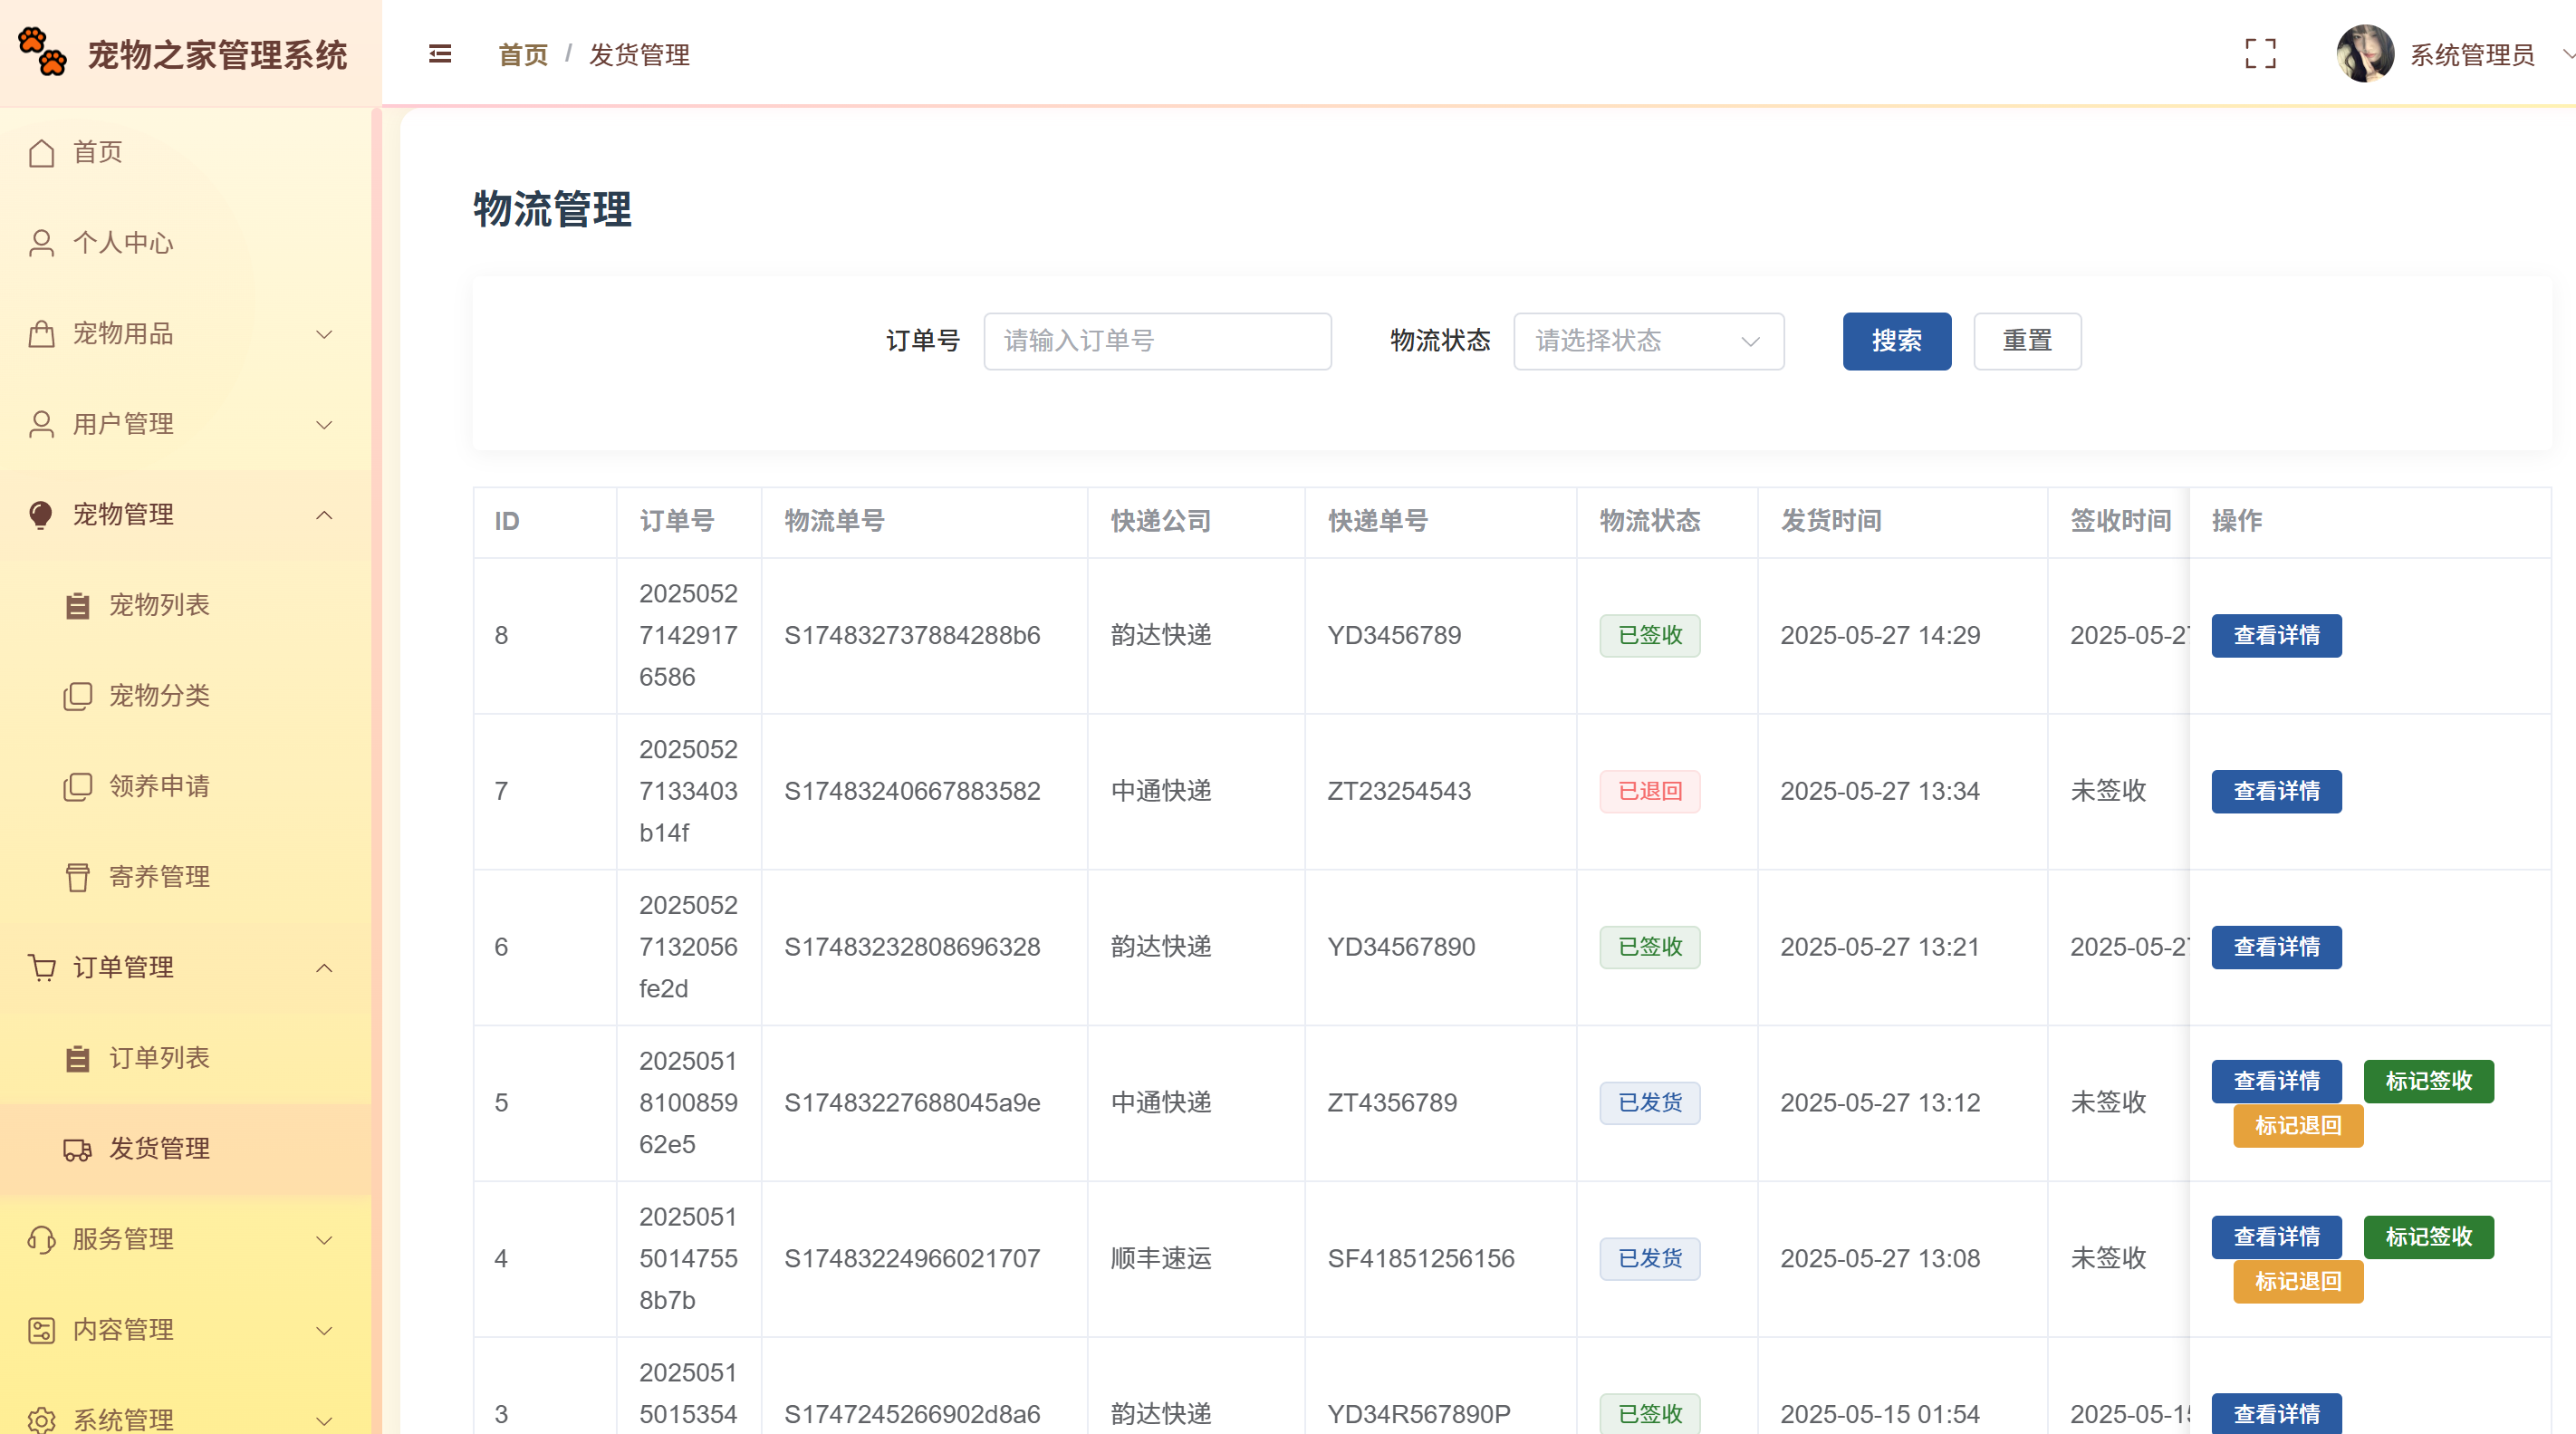Screen dimensions: 2576x1434
Task: Open 个人中心 in the sidebar
Action: [x=122, y=243]
